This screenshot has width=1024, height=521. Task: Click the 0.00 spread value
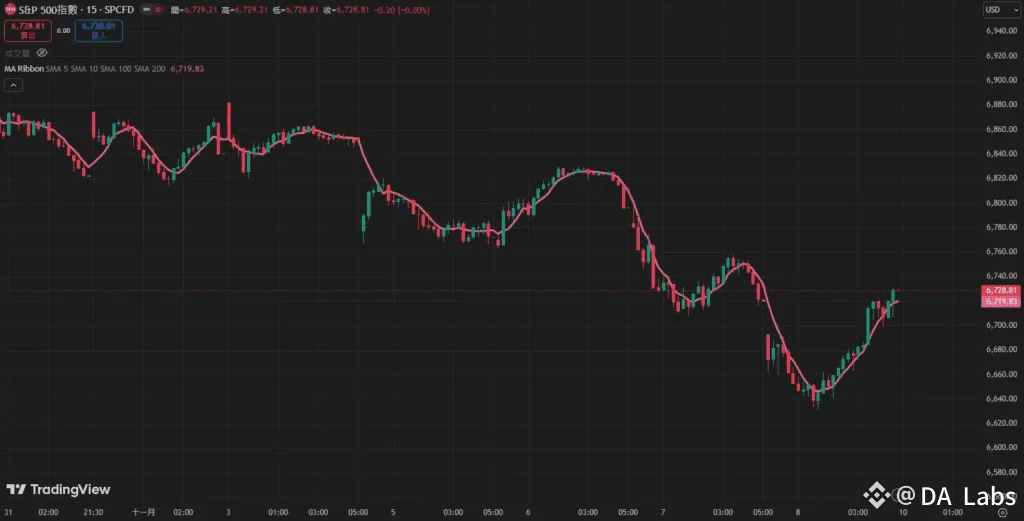tap(63, 31)
